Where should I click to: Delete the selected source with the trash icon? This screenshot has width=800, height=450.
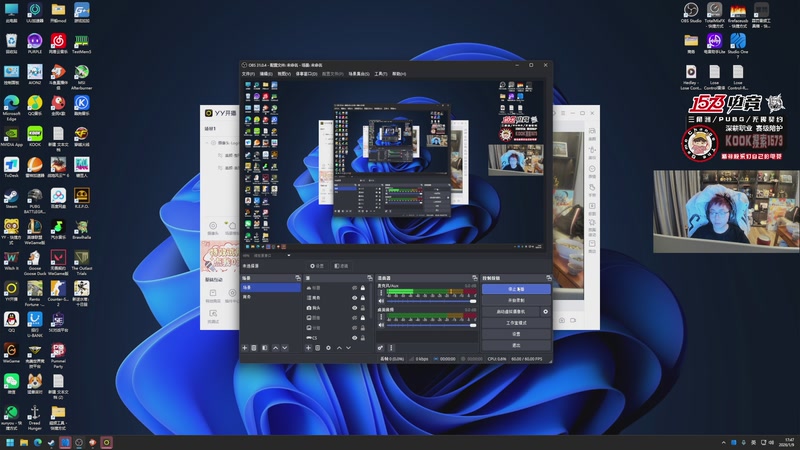(318, 348)
